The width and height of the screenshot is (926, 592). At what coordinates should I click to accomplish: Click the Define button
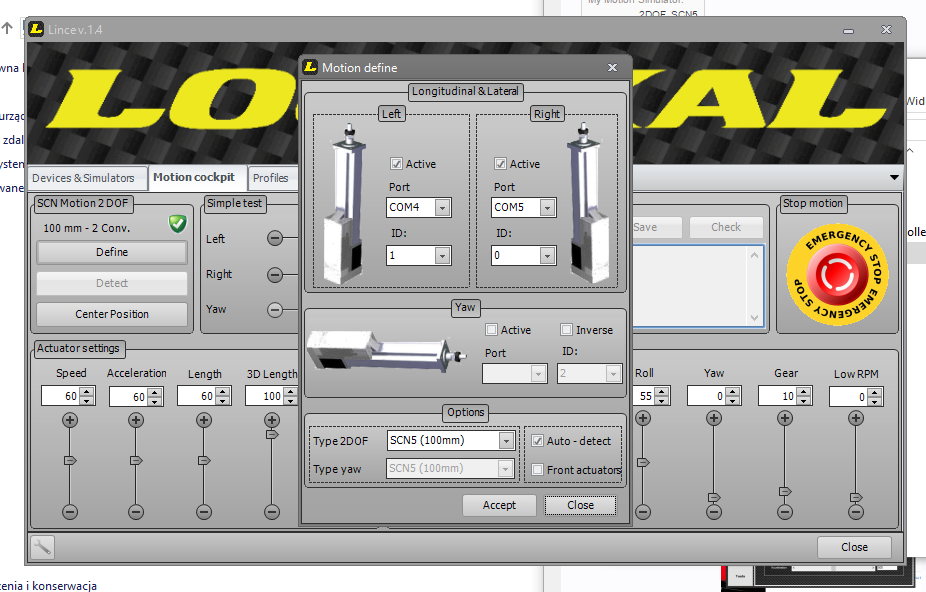pos(112,252)
